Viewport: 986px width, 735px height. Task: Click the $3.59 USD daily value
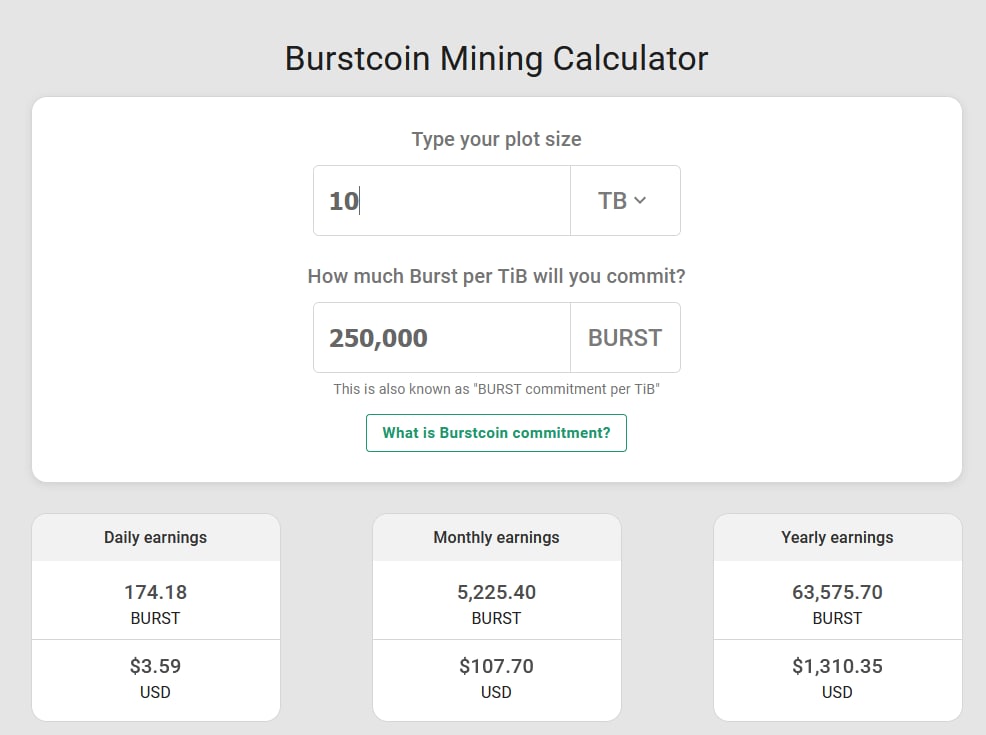(155, 666)
